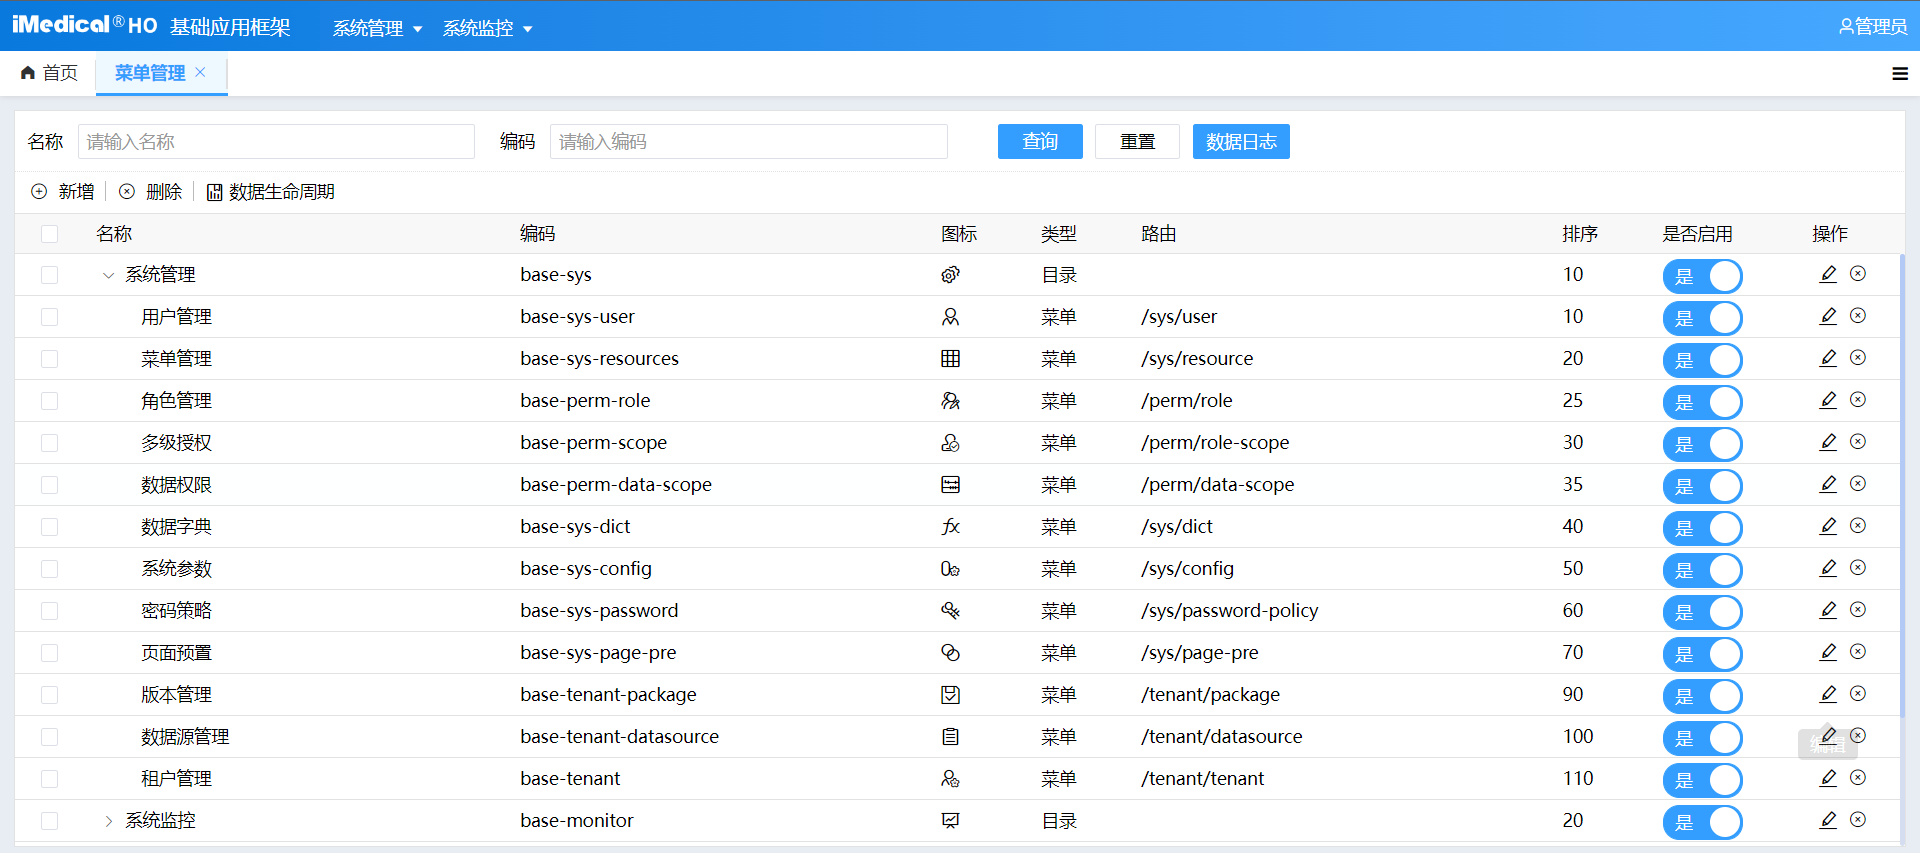Click the 查询 button
Viewport: 1920px width, 853px height.
tap(1039, 142)
